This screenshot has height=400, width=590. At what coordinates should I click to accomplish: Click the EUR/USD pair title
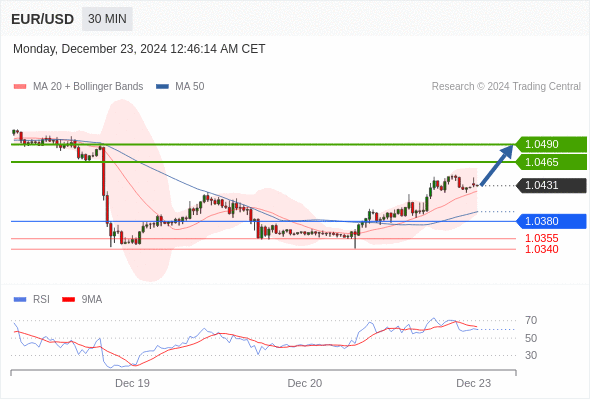click(42, 19)
